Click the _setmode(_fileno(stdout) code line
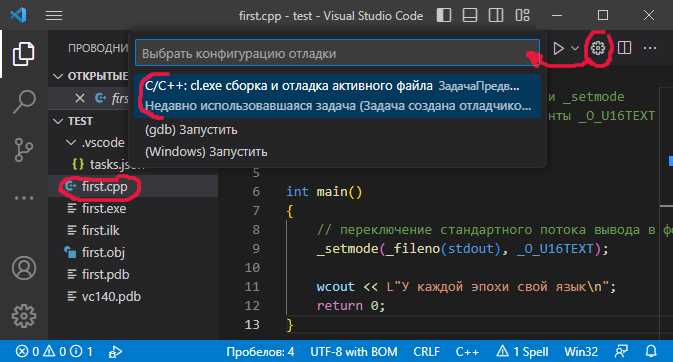Image resolution: width=673 pixels, height=362 pixels. click(462, 249)
